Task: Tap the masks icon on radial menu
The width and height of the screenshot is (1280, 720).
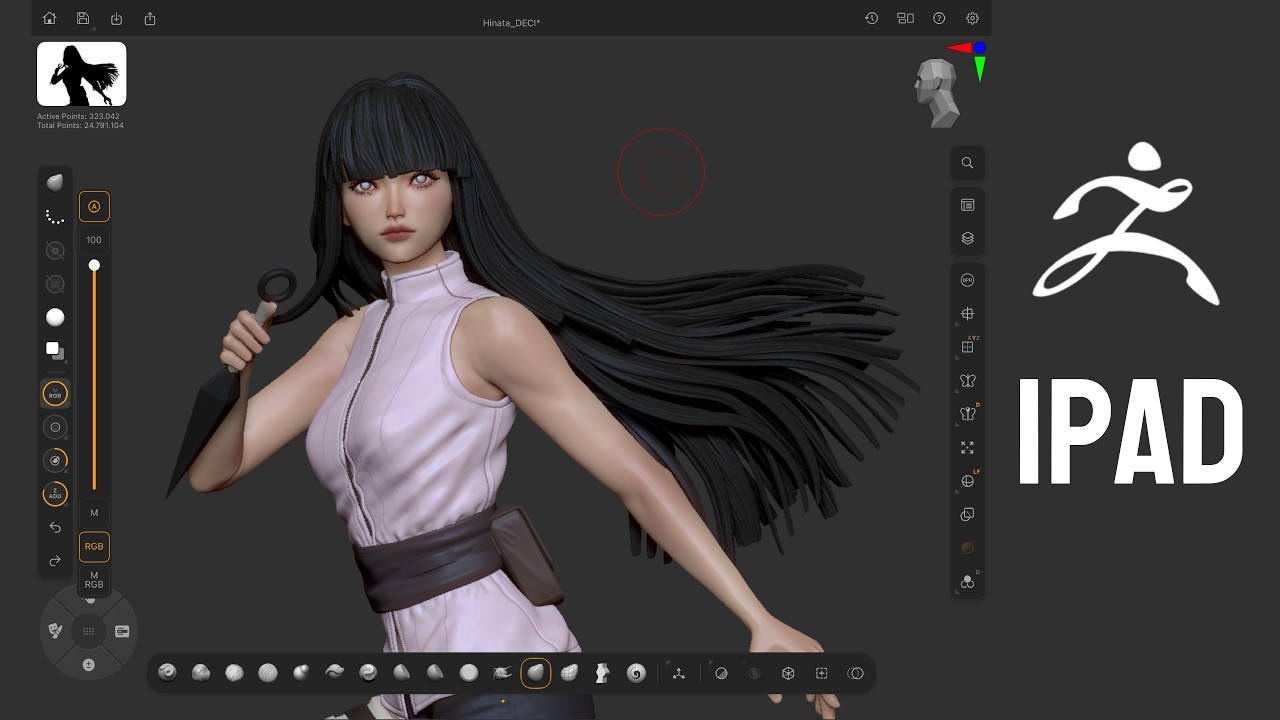Action: click(x=56, y=631)
